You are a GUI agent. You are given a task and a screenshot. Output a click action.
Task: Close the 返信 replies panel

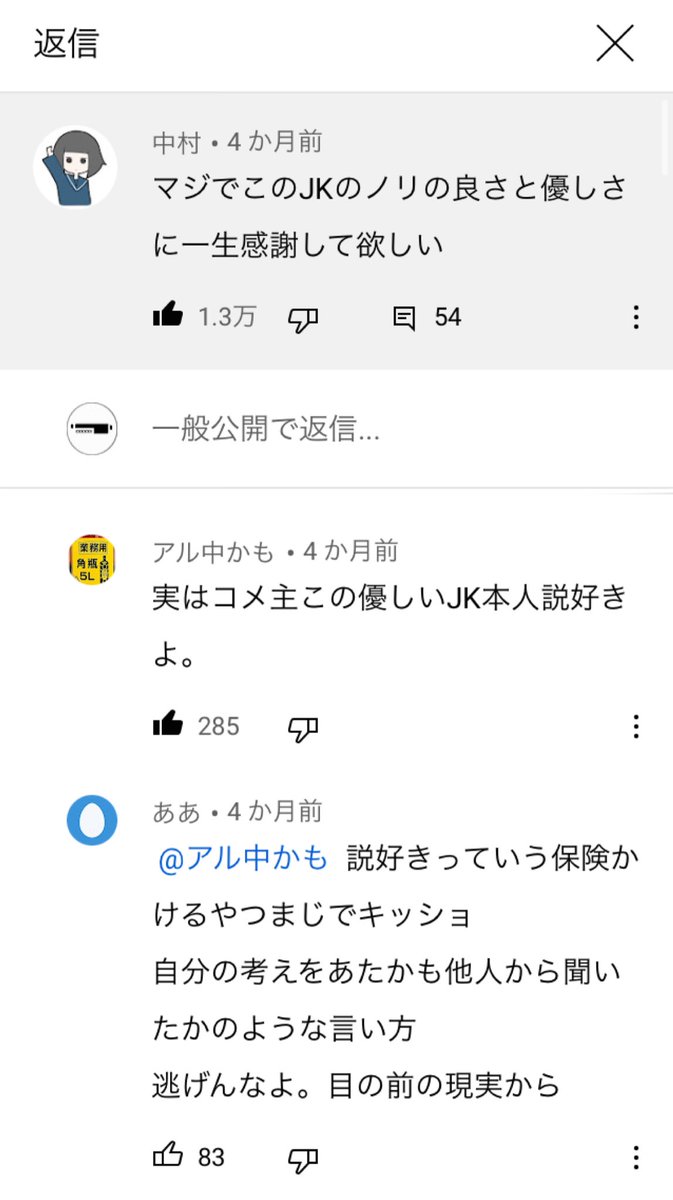tap(615, 44)
